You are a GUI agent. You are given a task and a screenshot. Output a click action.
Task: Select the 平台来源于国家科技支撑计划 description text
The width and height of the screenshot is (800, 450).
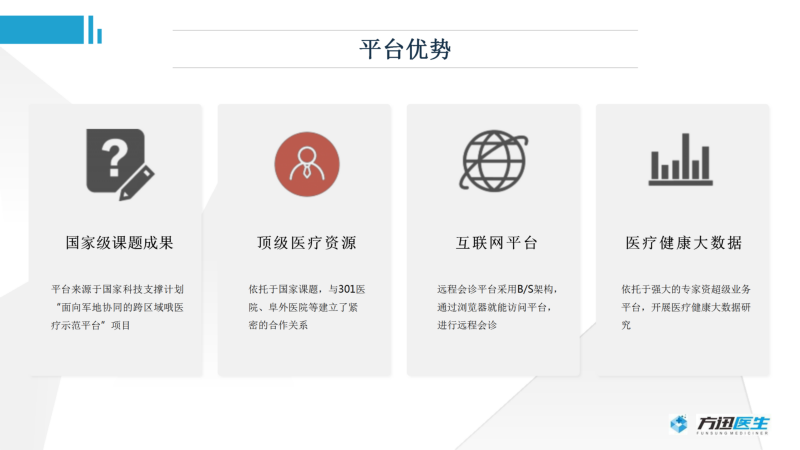[x=117, y=307]
